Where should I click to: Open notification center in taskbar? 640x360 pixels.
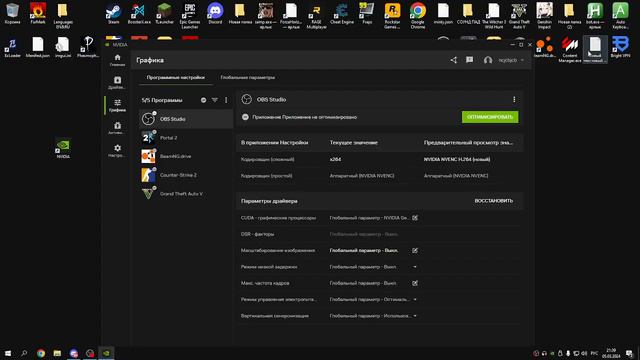[629, 353]
